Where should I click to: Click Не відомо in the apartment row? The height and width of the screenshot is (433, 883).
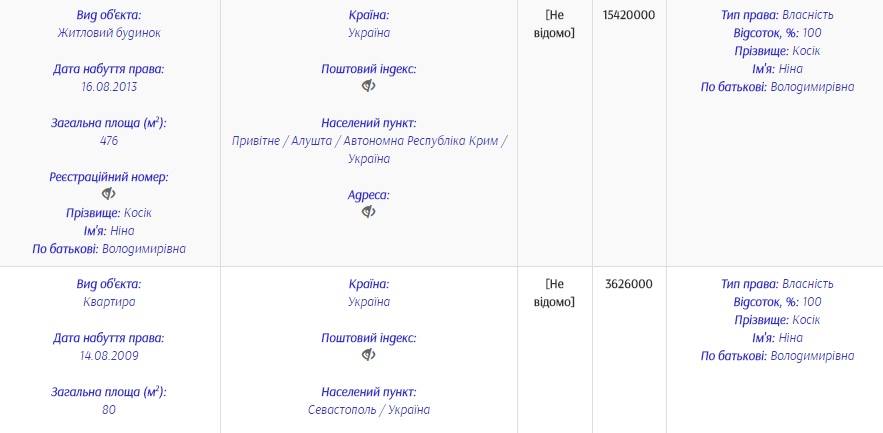point(560,293)
